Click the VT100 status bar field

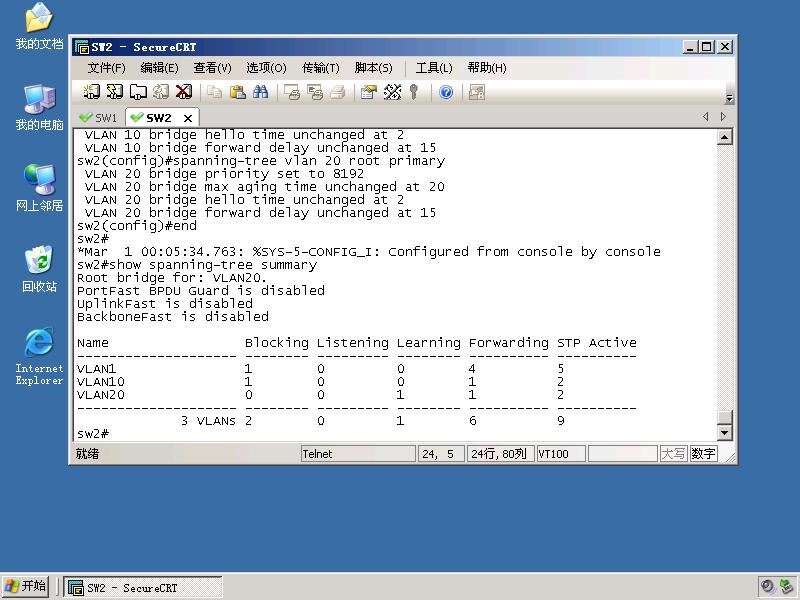tap(561, 454)
